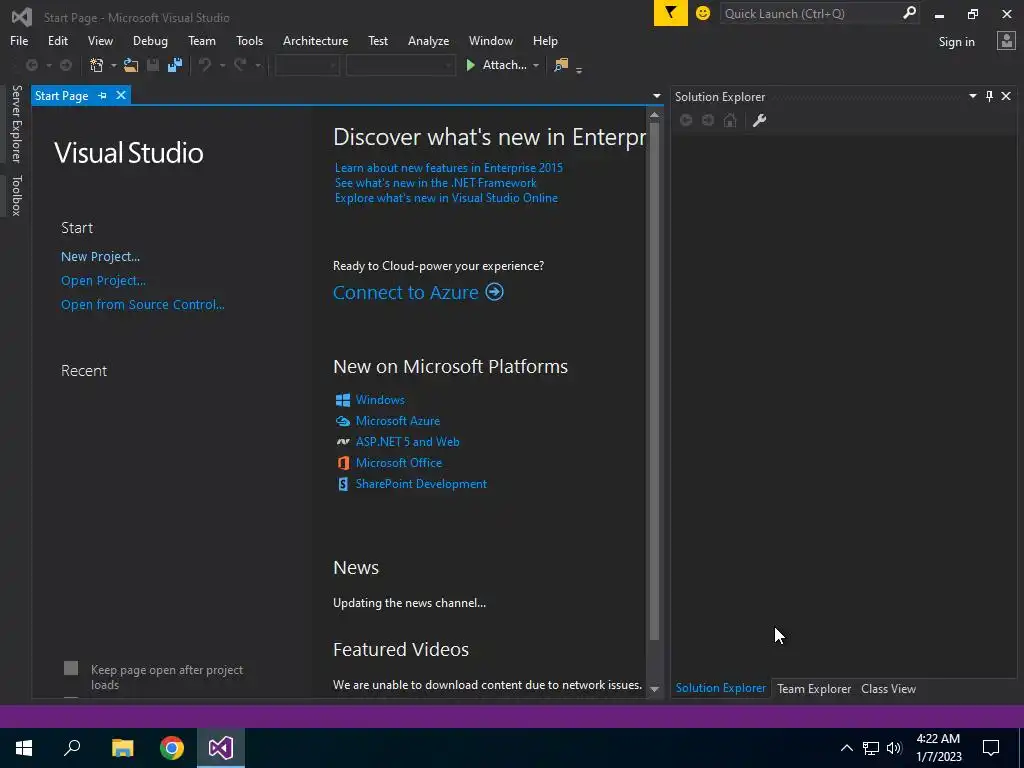Click the Save All toolbar icon
Viewport: 1024px width, 768px height.
(174, 65)
